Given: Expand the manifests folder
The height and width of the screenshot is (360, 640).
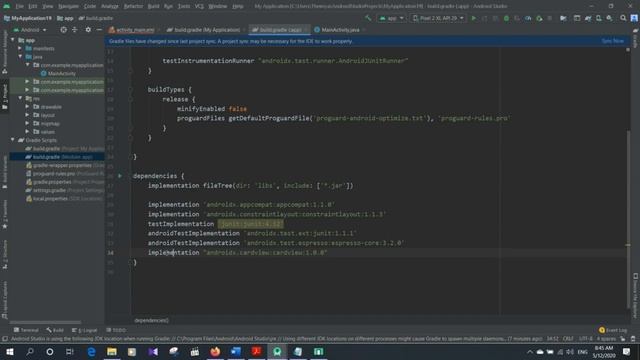Looking at the screenshot, I should pos(20,48).
